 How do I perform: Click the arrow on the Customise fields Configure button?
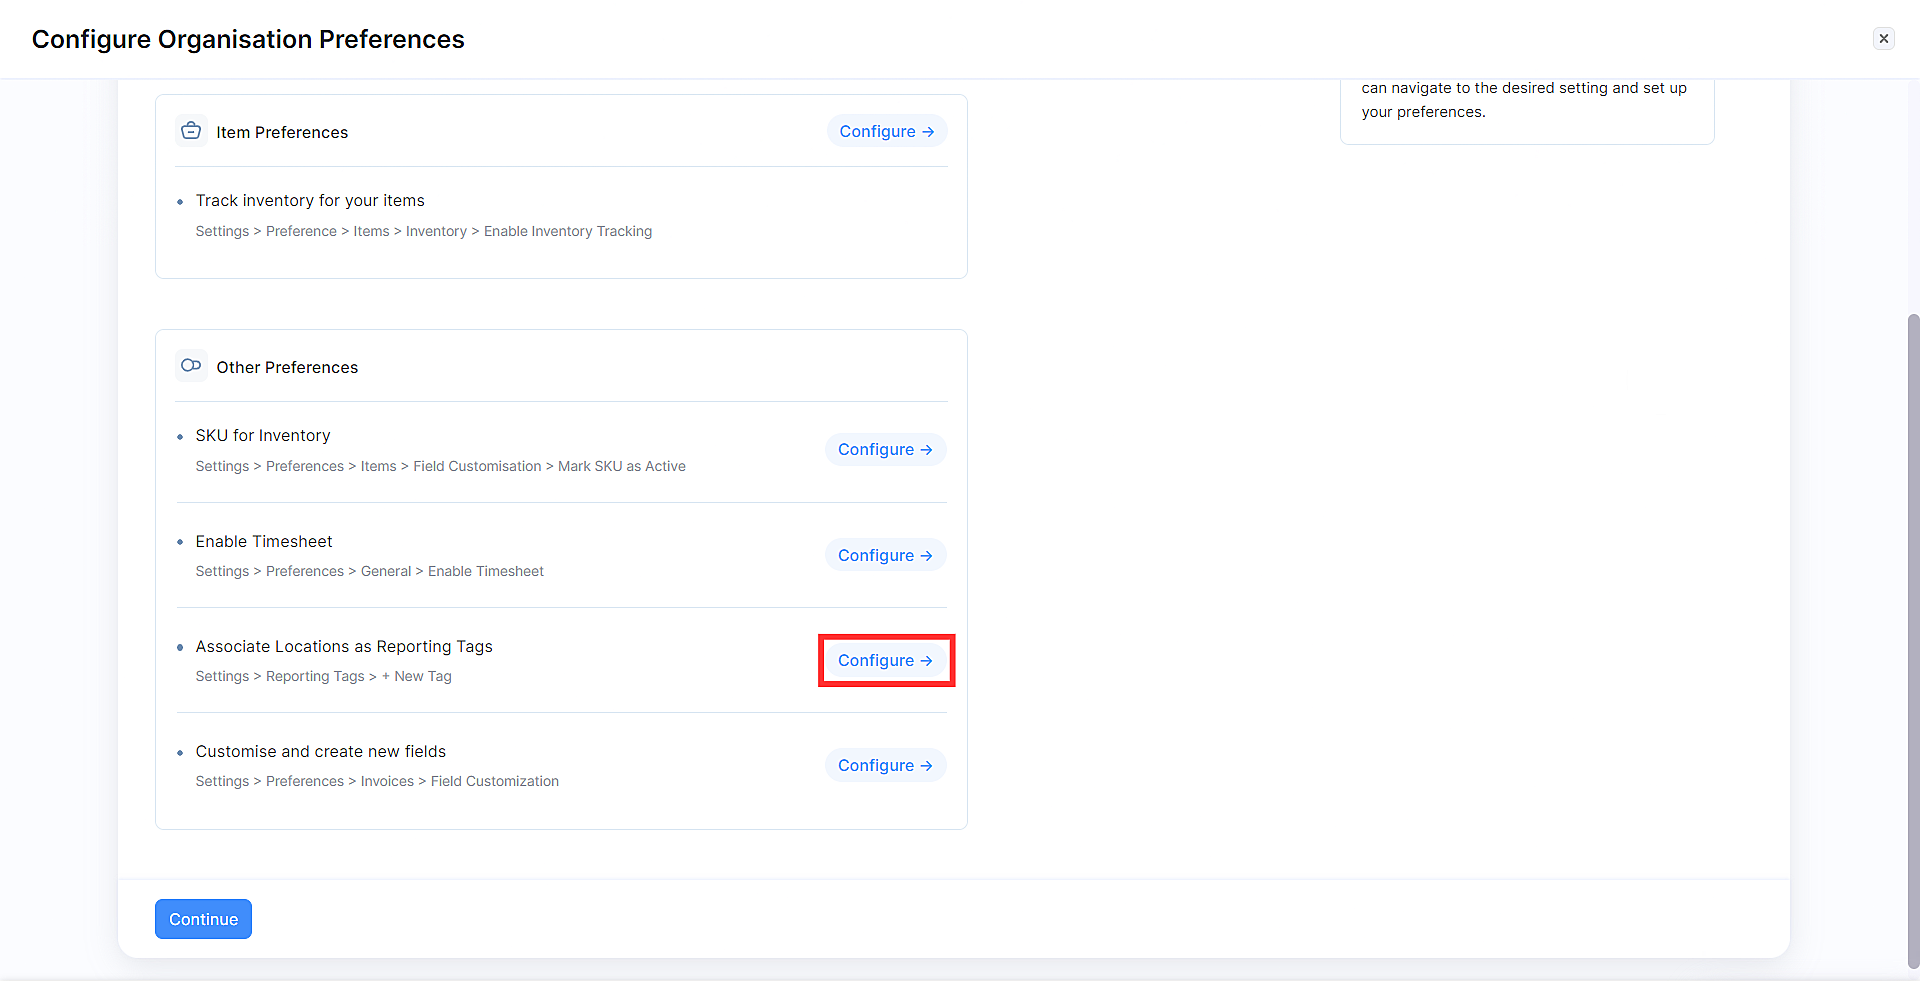pyautogui.click(x=927, y=765)
